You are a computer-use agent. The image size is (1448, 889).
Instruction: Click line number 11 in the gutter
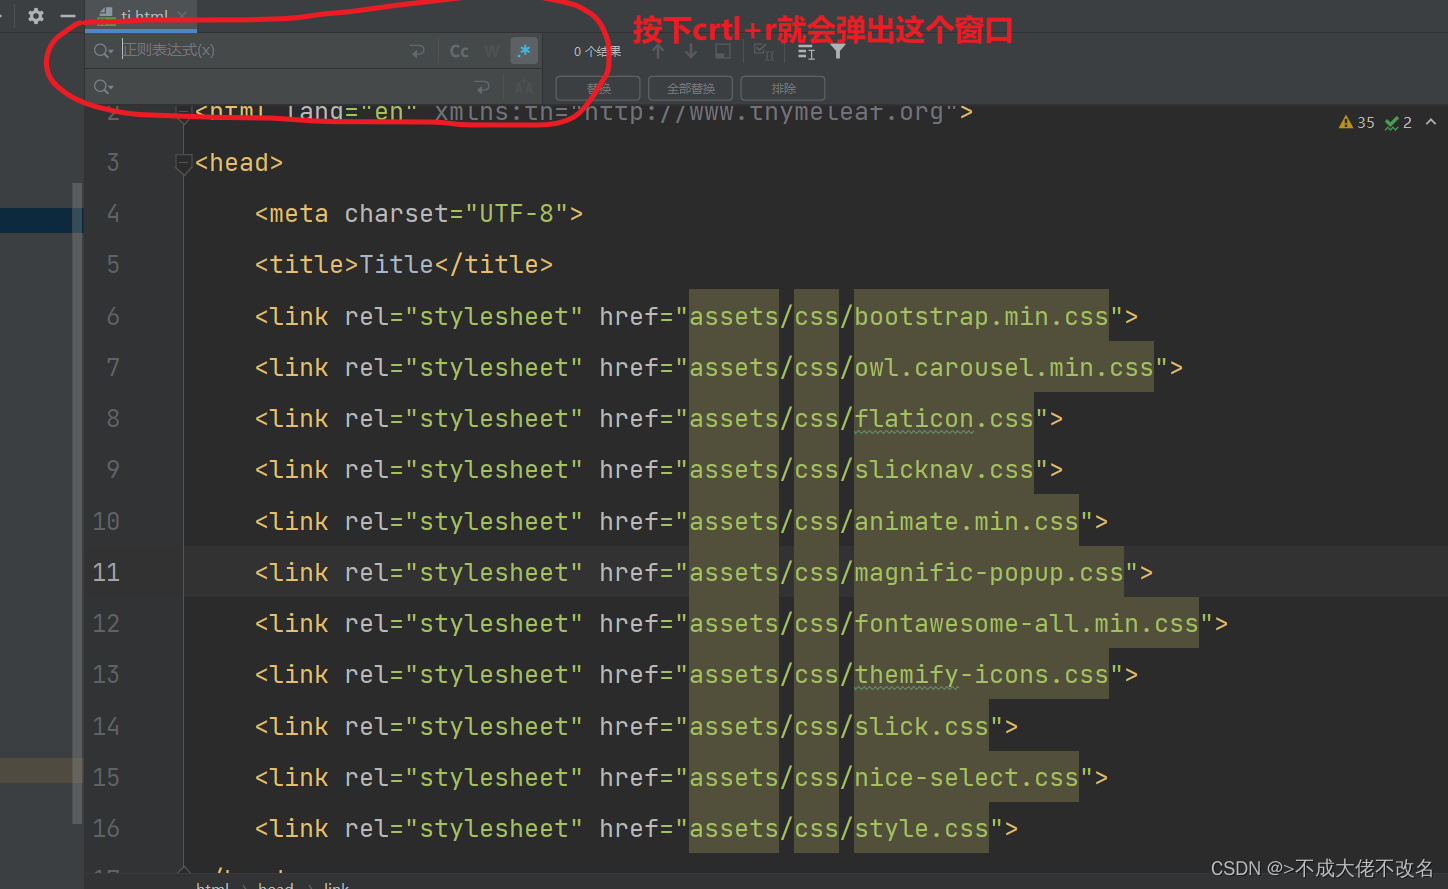tap(106, 572)
